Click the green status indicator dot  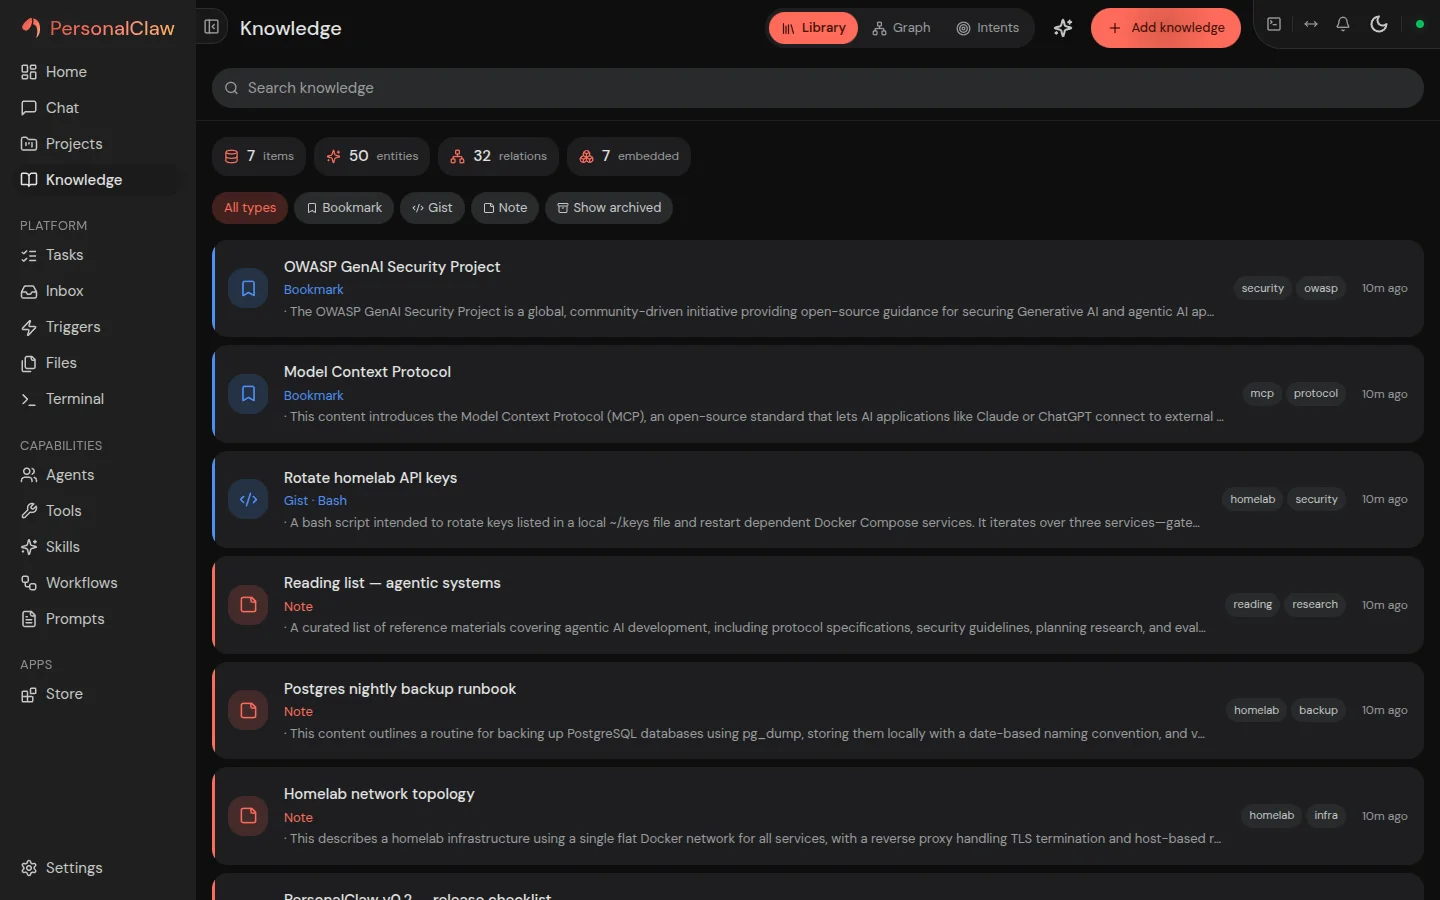[1419, 24]
